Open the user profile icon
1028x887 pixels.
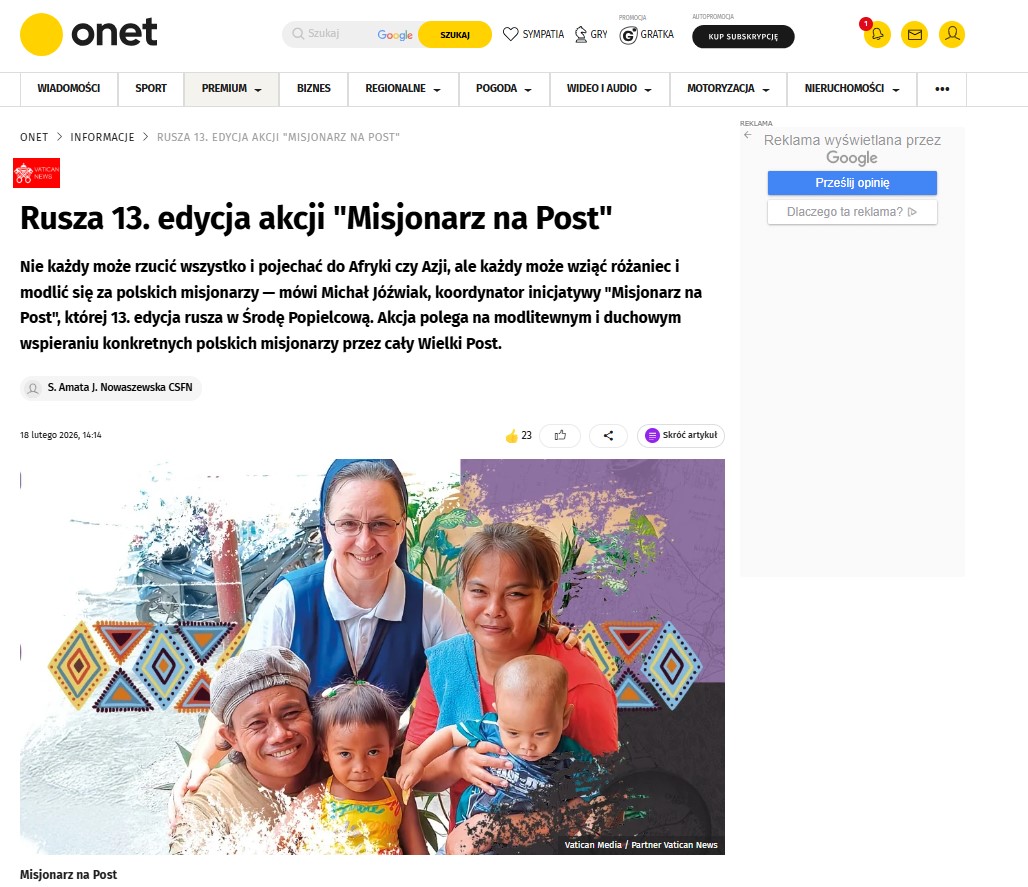tap(952, 34)
